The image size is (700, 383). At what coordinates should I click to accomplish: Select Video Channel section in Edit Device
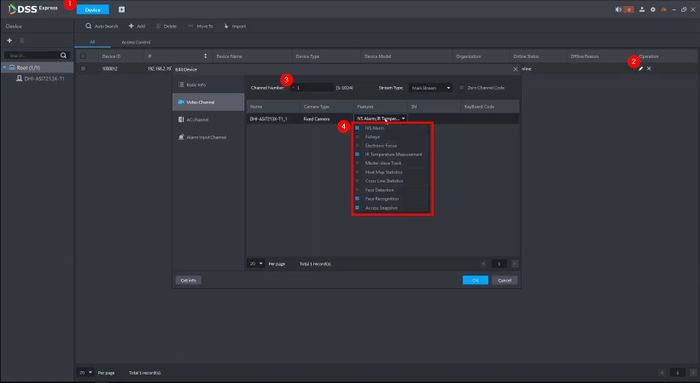pyautogui.click(x=208, y=102)
